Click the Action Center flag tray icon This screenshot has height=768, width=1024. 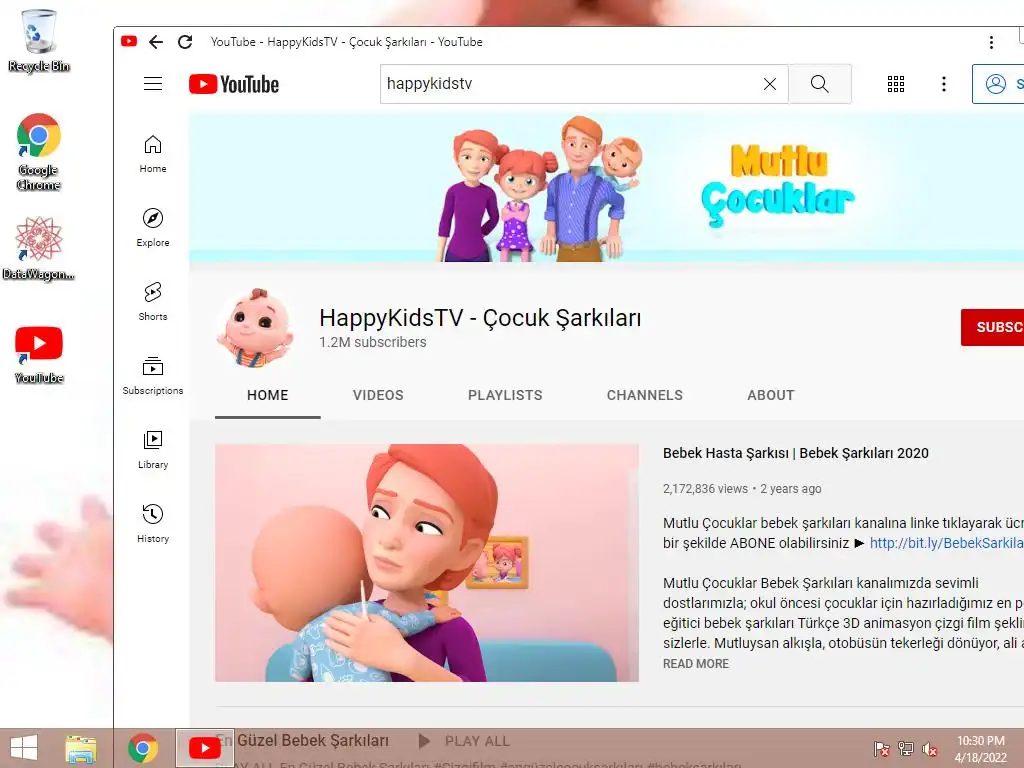point(882,749)
